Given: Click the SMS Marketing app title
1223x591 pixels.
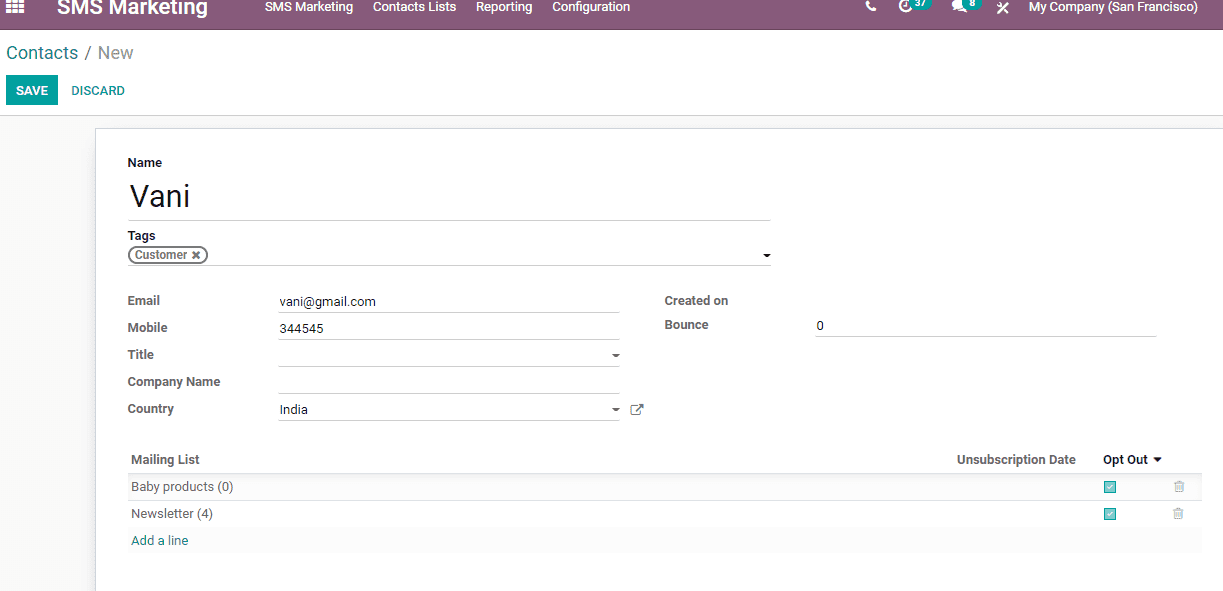Looking at the screenshot, I should [132, 8].
